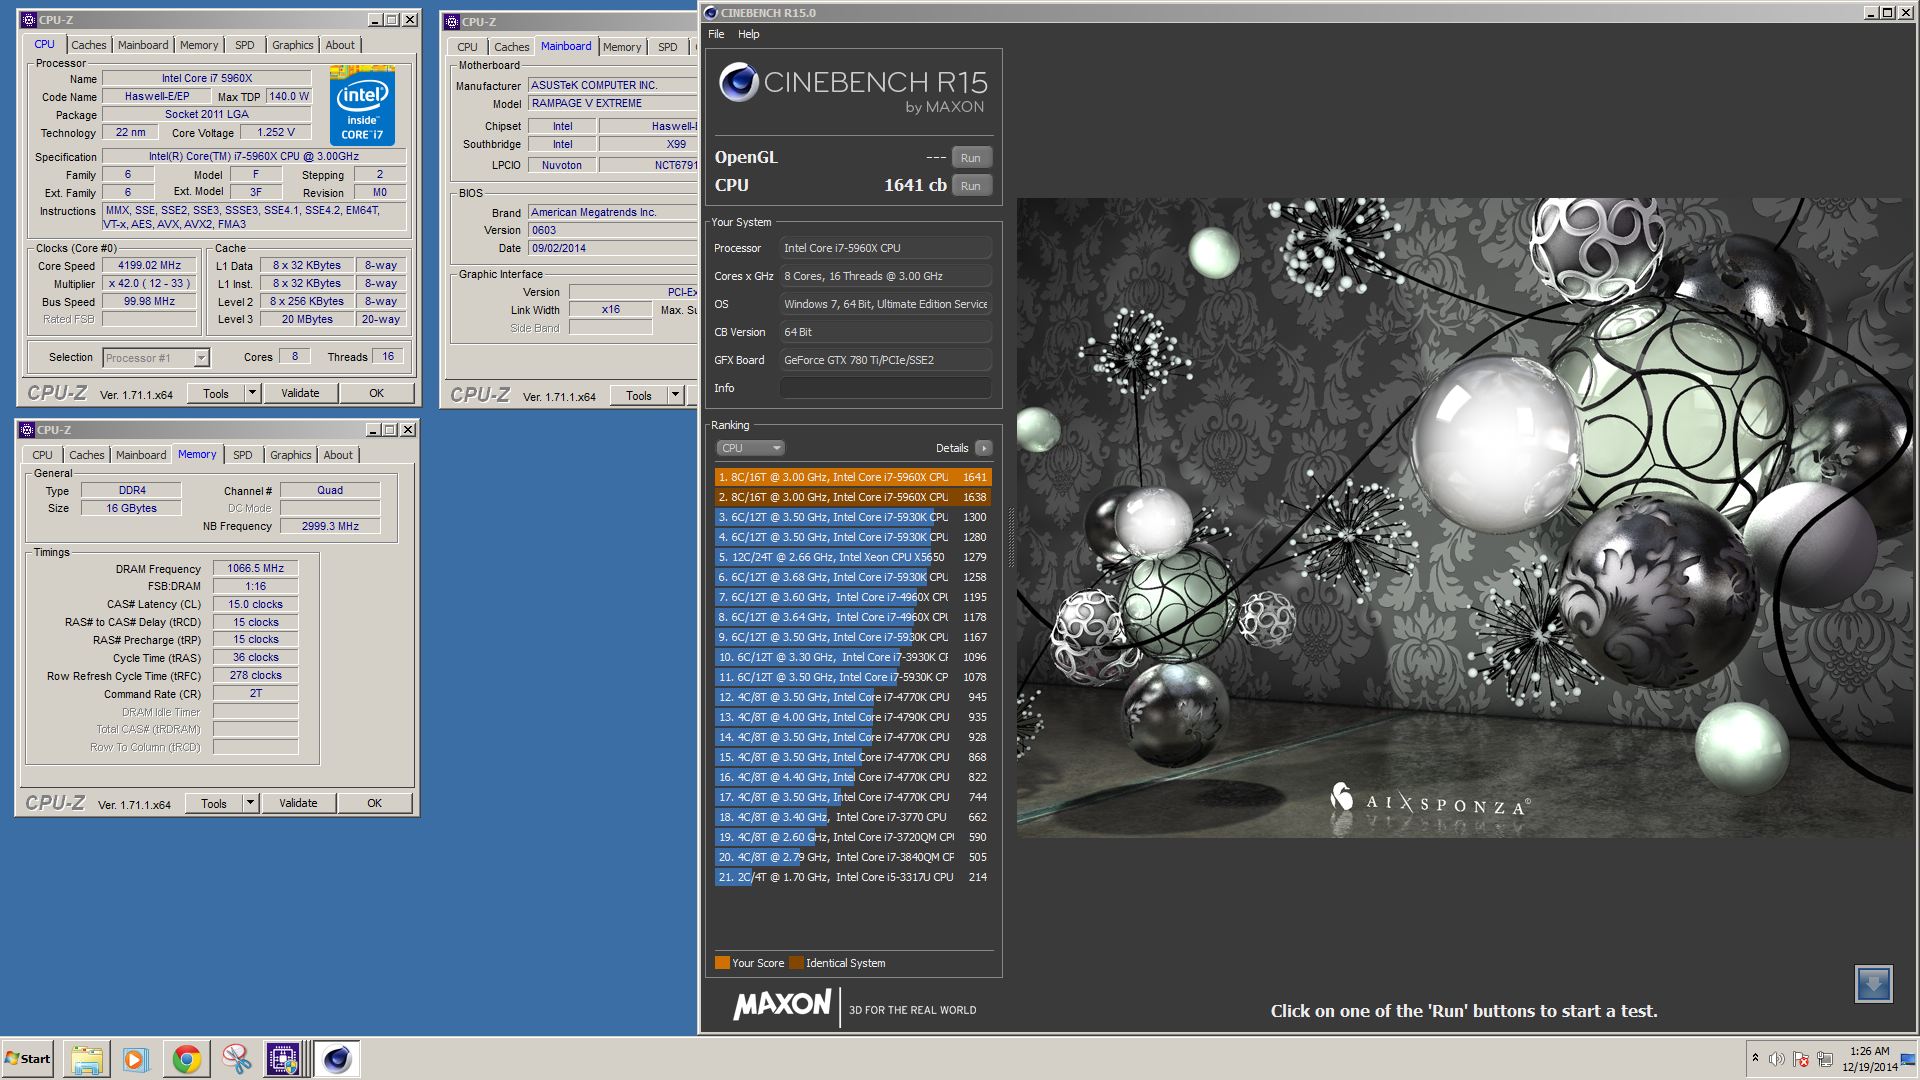Click the brown Identical System legend swatch
Screen dimensions: 1920x1080
point(796,963)
